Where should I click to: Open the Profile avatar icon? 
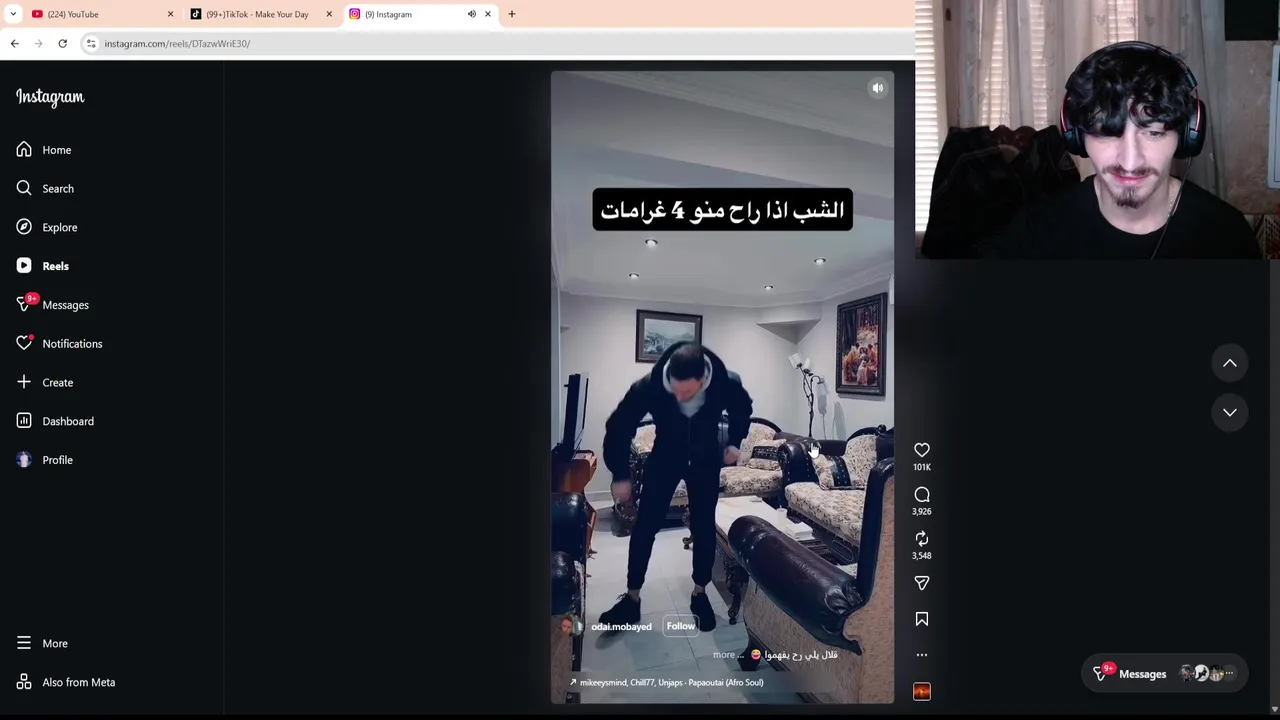point(24,460)
